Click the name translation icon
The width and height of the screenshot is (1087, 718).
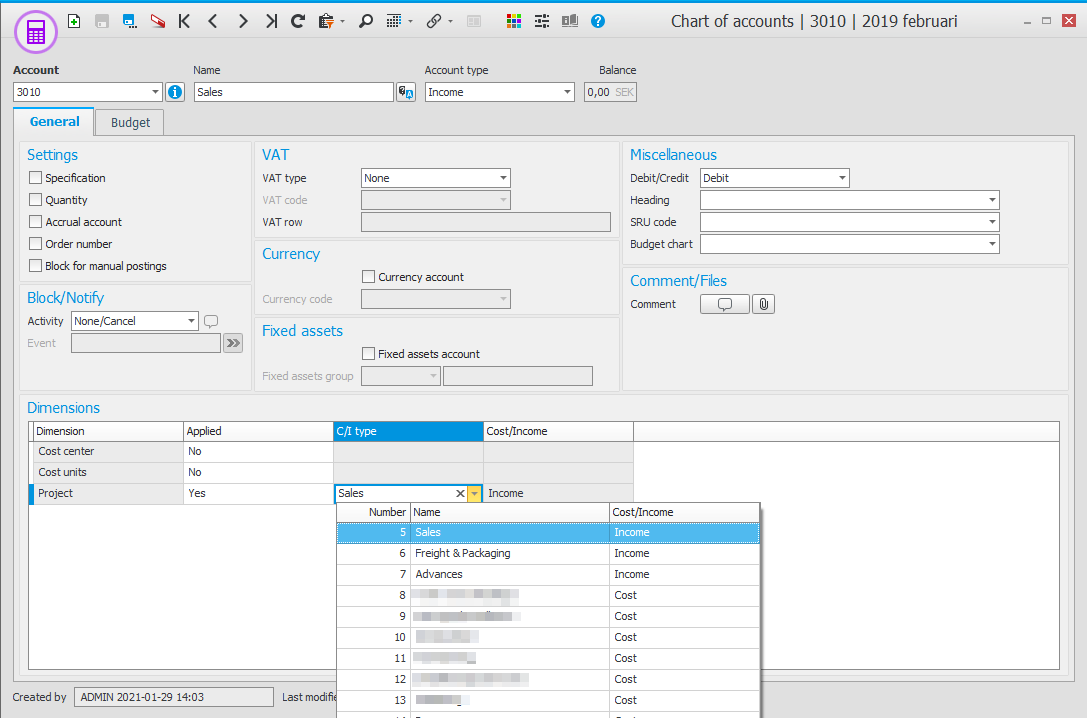click(406, 92)
